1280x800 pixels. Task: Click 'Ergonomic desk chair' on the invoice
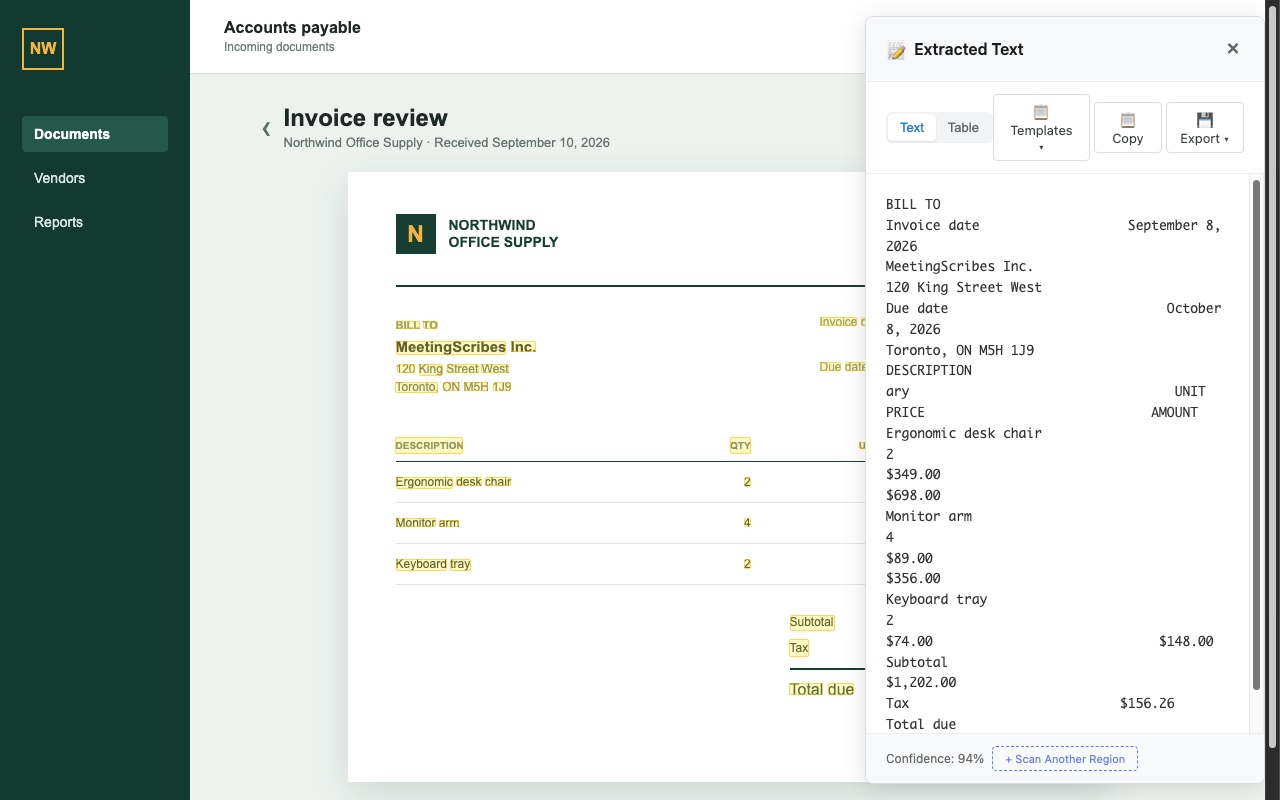point(453,482)
